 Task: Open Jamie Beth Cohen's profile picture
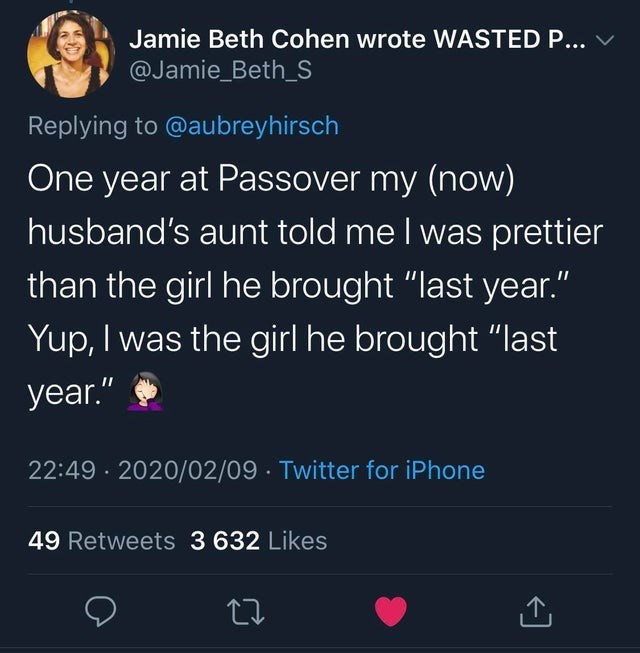coord(70,52)
